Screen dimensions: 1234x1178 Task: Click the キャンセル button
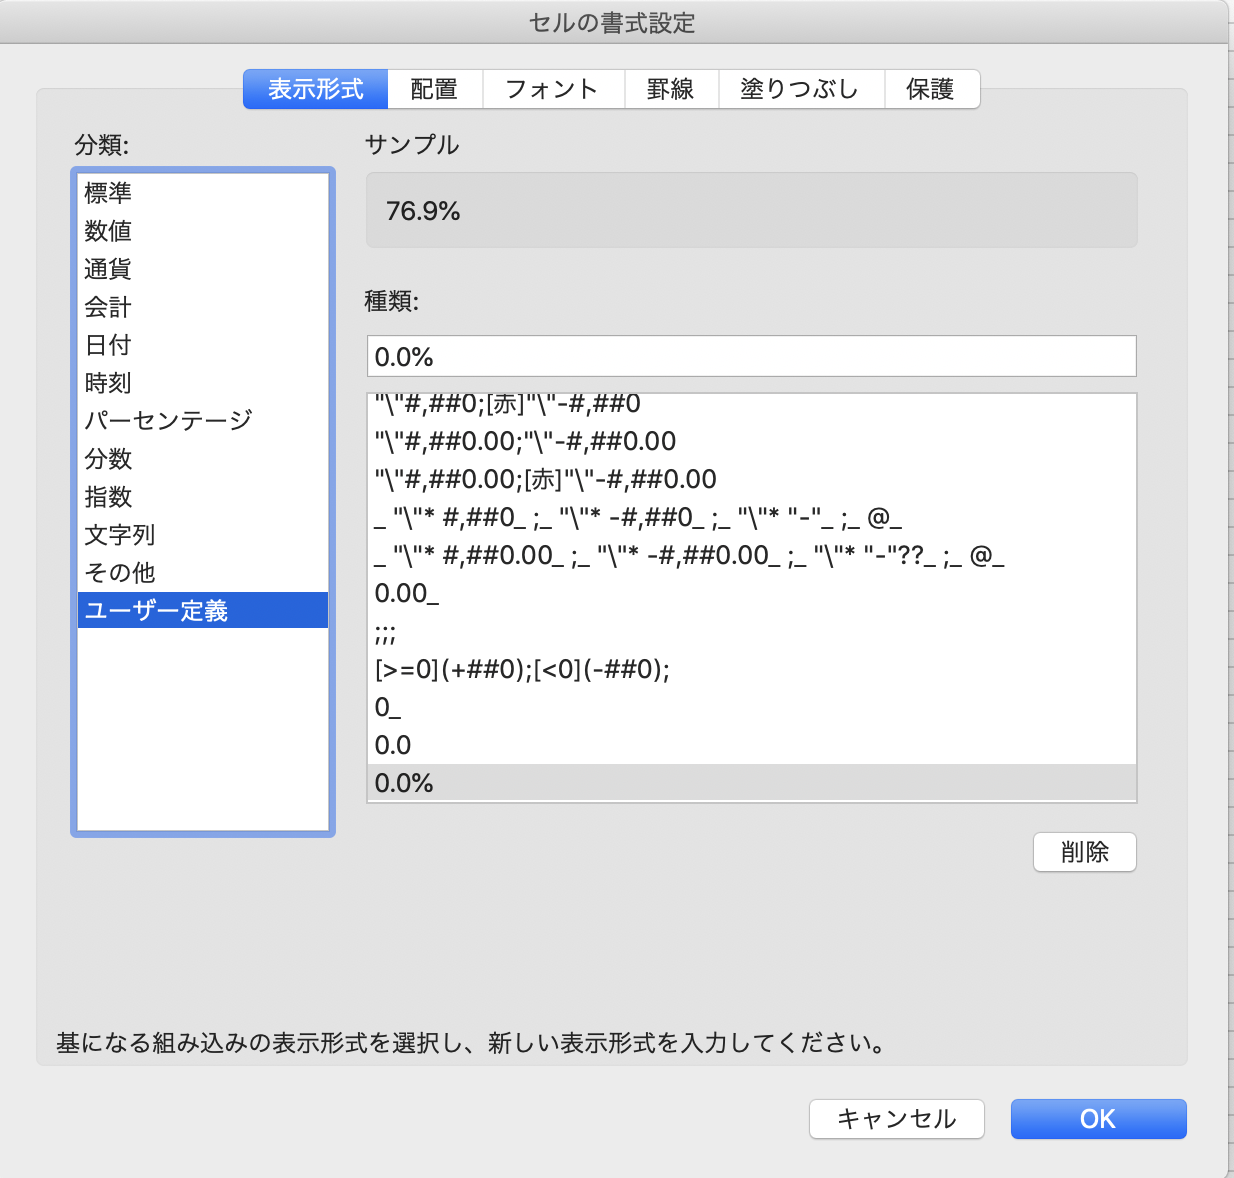coord(896,1119)
